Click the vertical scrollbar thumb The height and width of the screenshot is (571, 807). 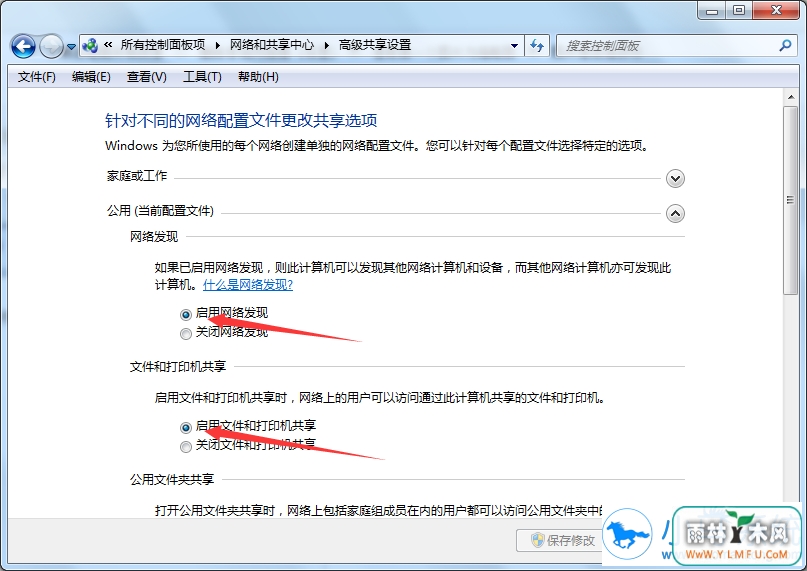[791, 200]
